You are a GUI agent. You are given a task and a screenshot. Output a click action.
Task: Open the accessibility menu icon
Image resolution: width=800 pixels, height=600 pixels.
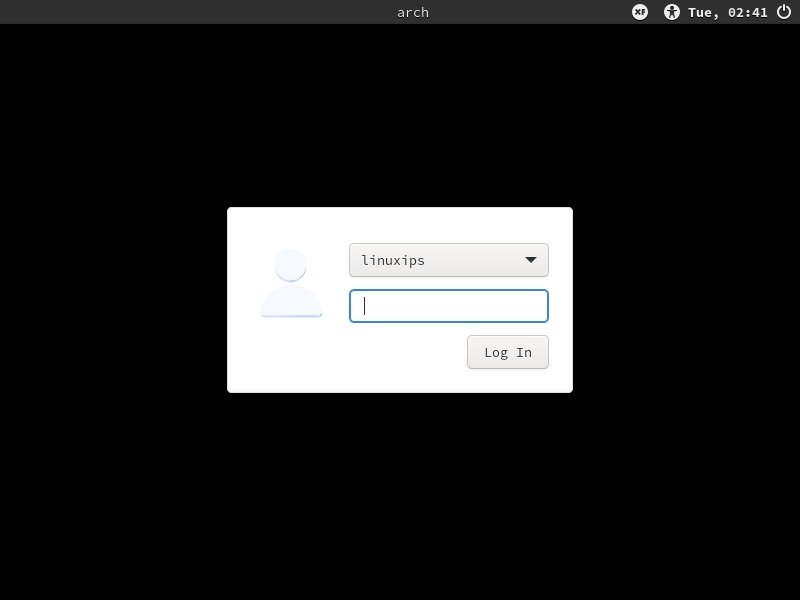tap(672, 12)
